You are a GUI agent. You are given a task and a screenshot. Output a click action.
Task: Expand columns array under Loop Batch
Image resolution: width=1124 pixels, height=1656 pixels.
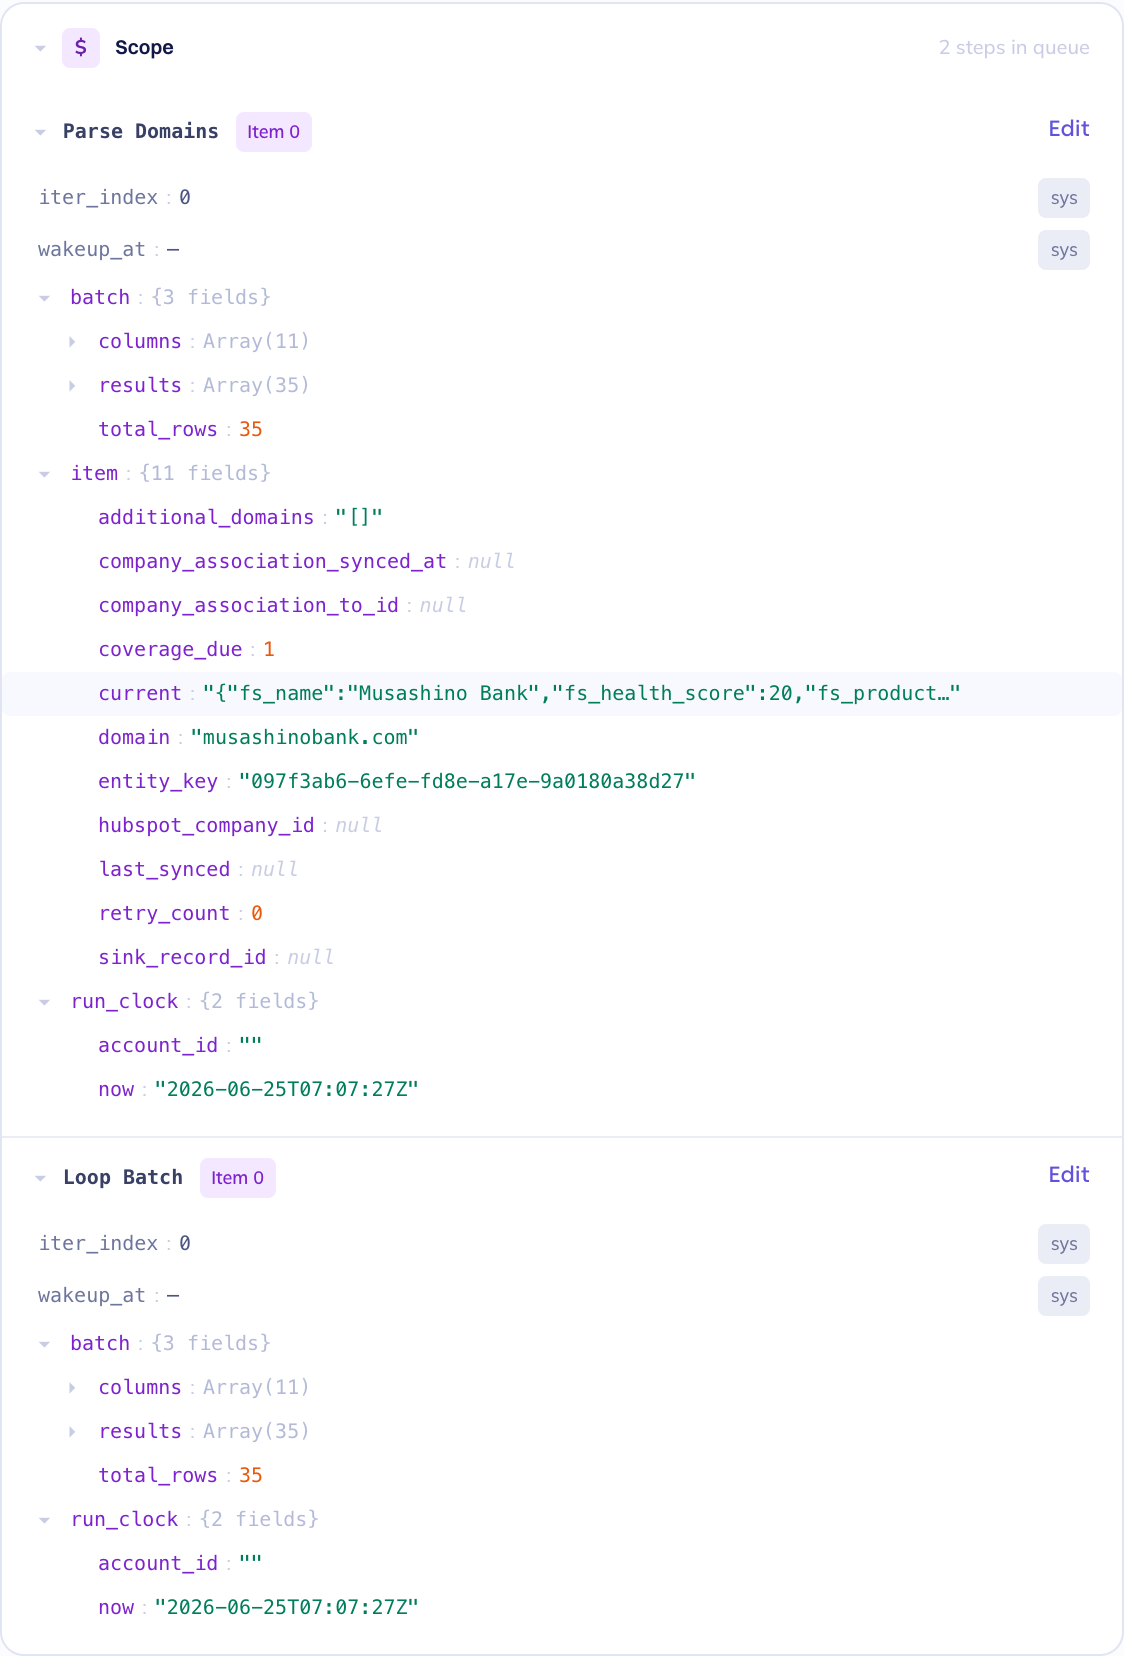click(72, 1388)
